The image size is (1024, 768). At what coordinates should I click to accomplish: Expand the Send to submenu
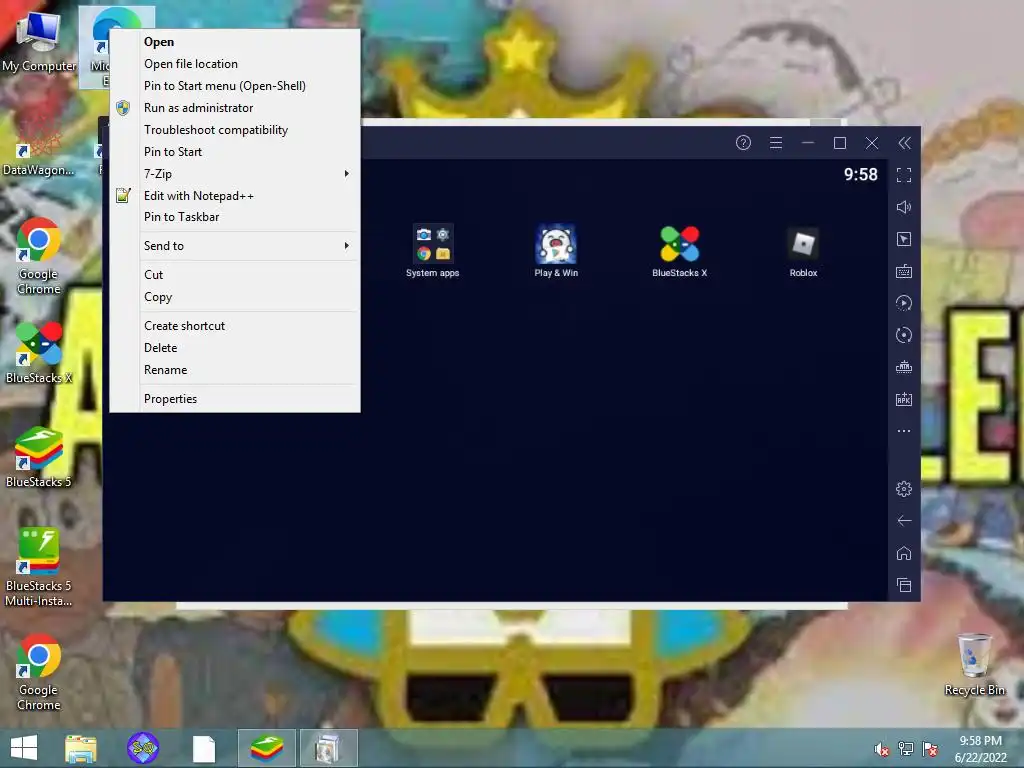[x=235, y=246]
